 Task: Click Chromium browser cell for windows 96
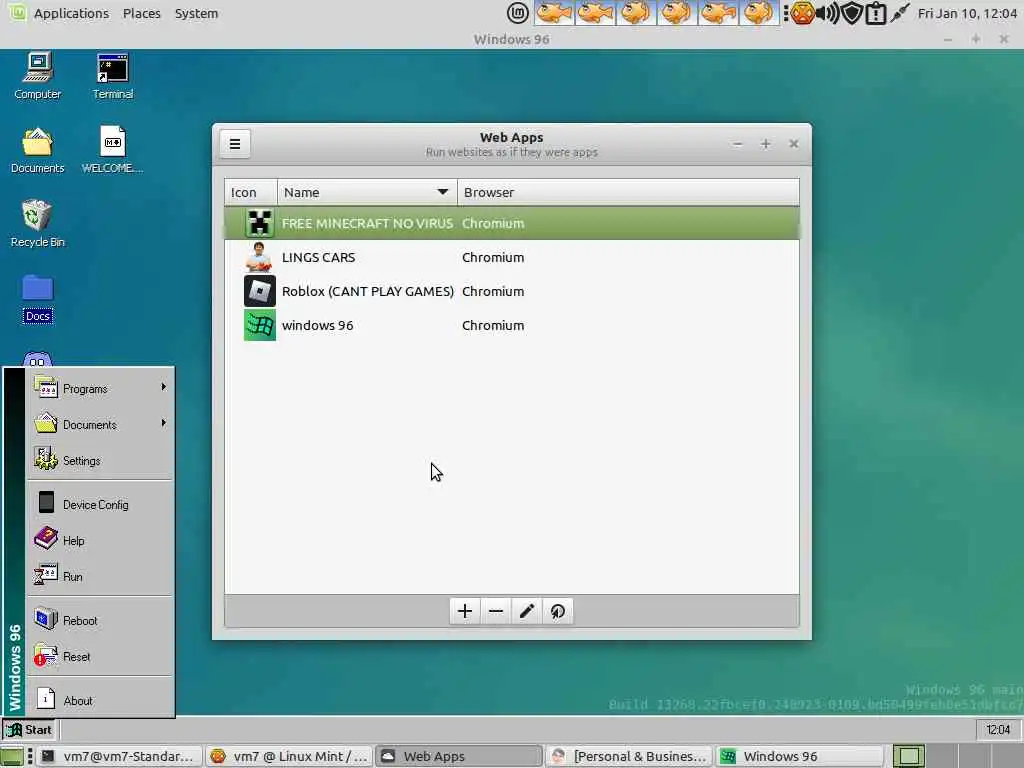pos(493,325)
